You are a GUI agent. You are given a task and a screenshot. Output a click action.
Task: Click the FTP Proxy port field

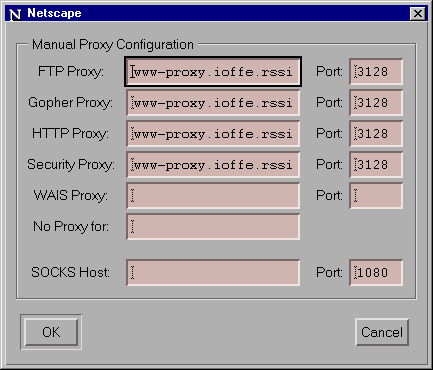coord(376,72)
